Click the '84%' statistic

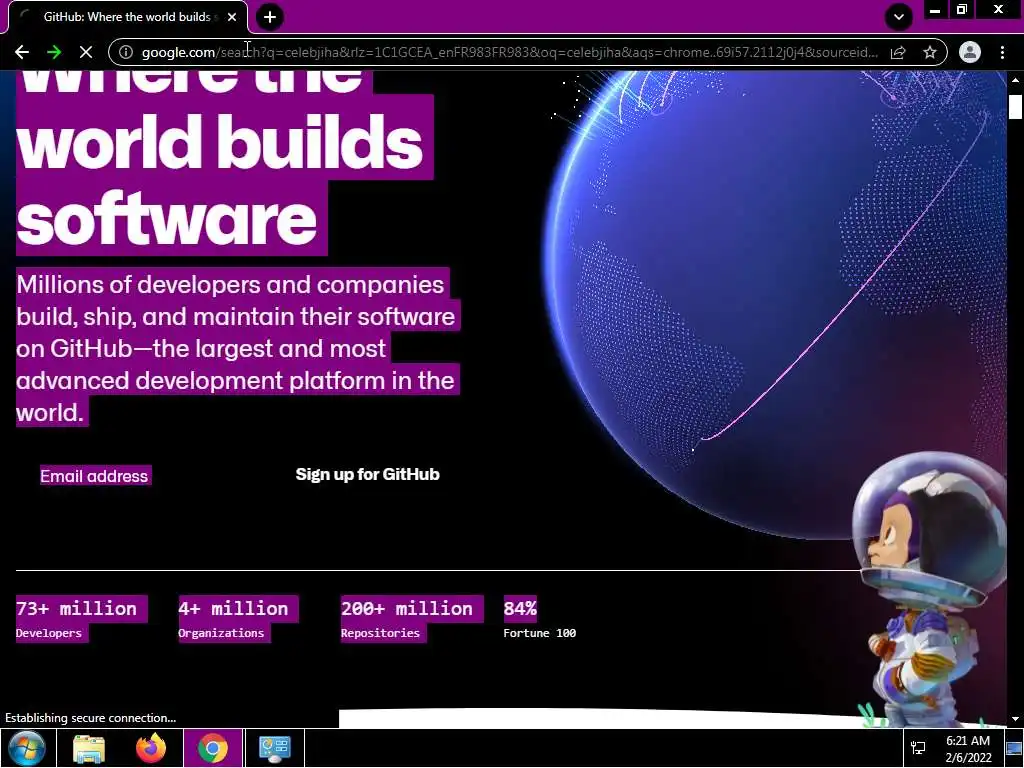(520, 609)
